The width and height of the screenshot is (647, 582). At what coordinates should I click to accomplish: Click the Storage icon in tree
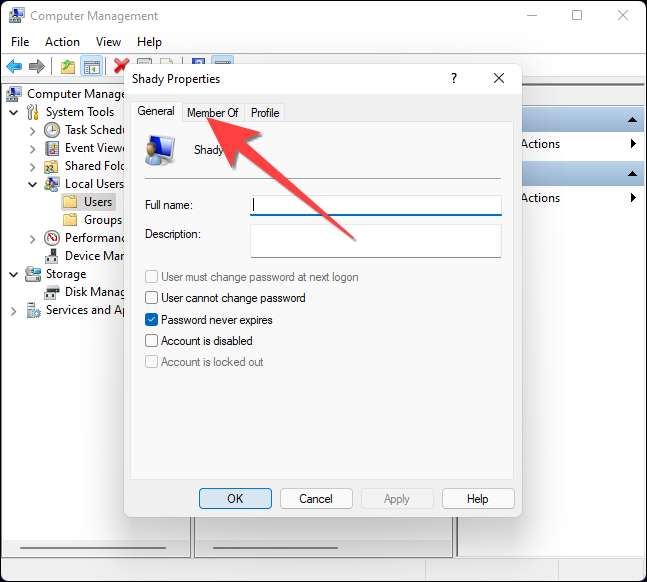(33, 274)
